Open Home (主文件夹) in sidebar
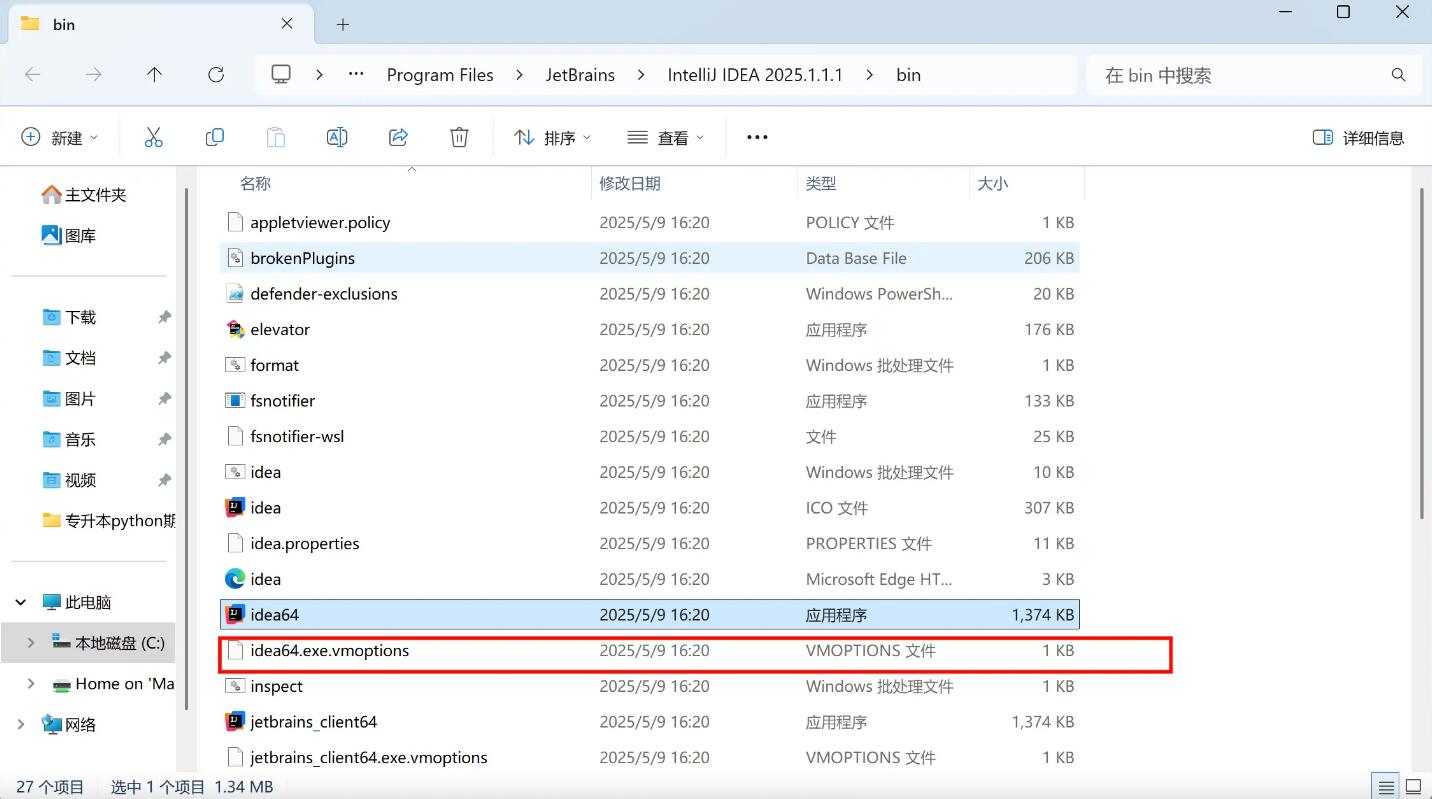Viewport: 1432px width, 799px height. (x=85, y=195)
